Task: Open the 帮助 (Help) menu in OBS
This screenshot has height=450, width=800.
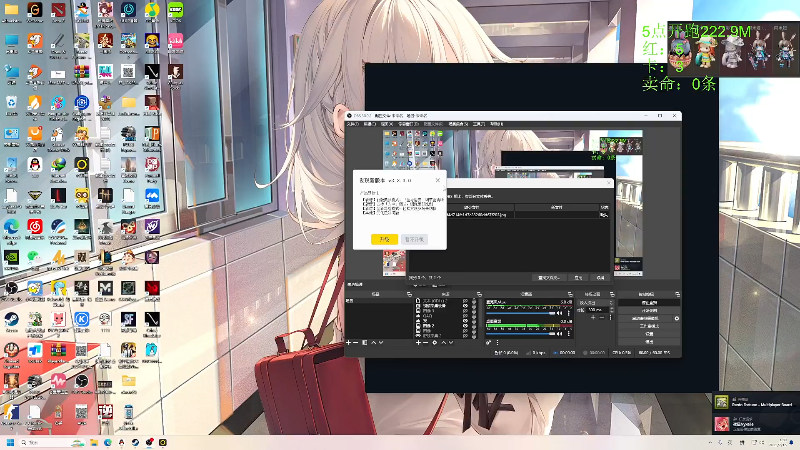Action: [x=496, y=124]
